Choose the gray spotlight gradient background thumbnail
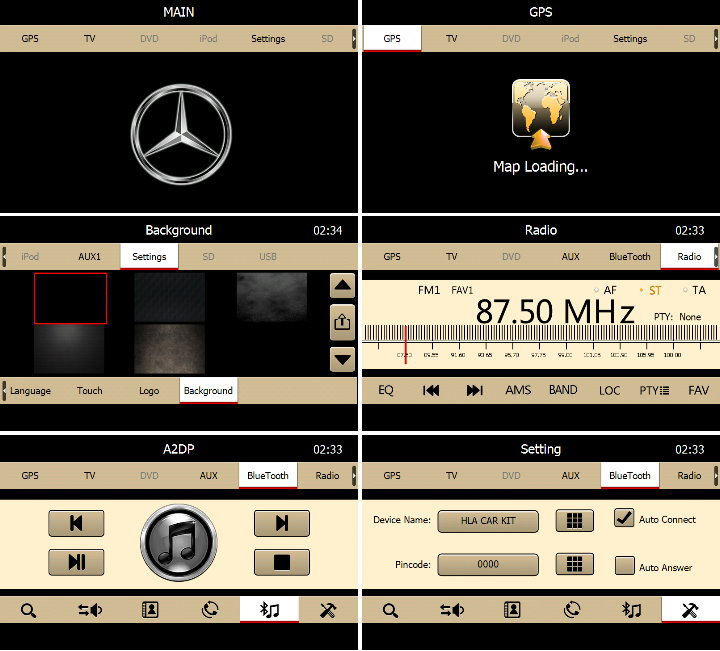 pyautogui.click(x=69, y=349)
